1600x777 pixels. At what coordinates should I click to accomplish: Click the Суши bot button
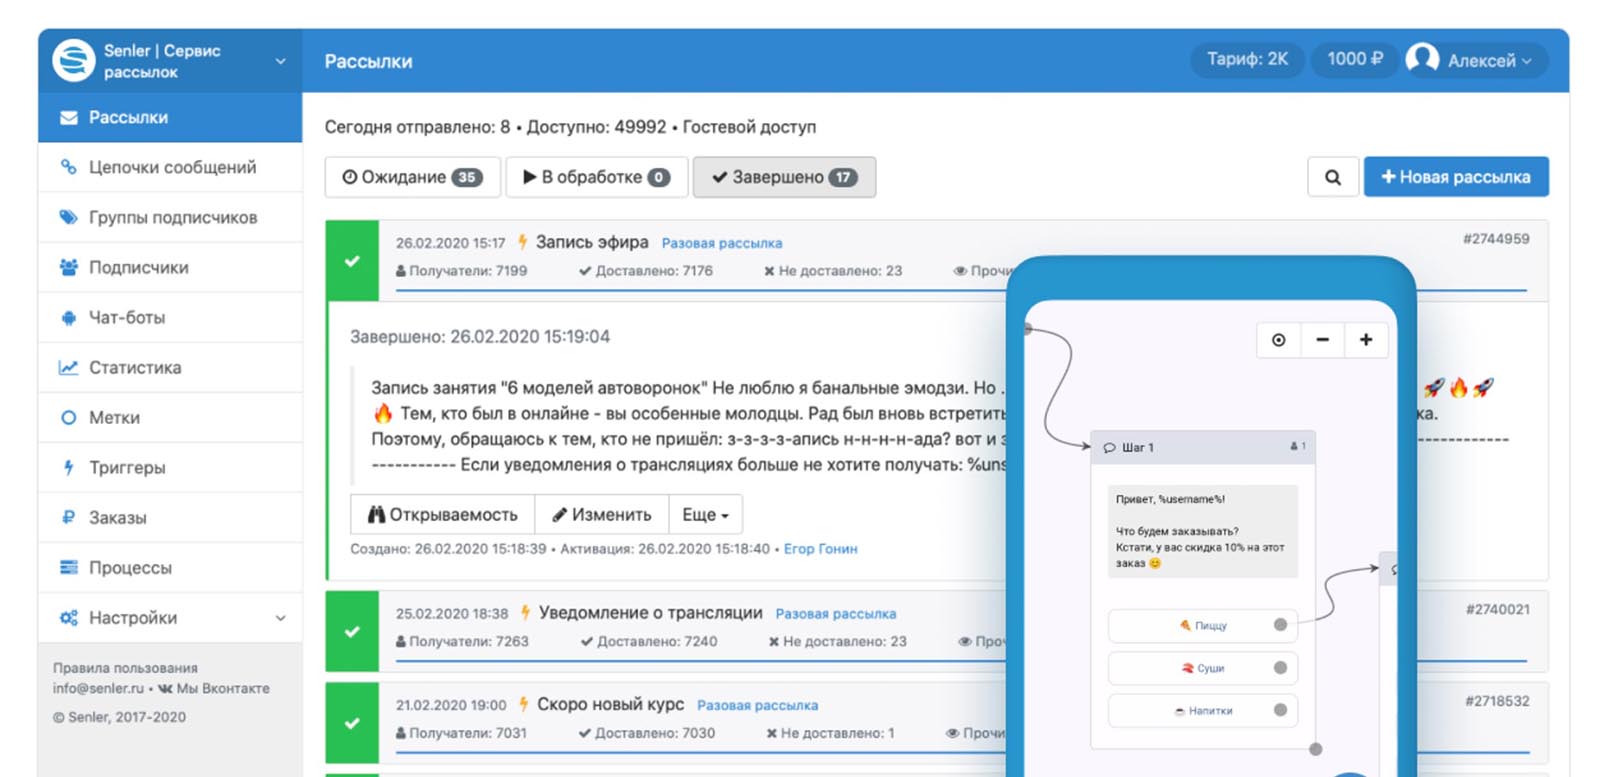(1203, 668)
